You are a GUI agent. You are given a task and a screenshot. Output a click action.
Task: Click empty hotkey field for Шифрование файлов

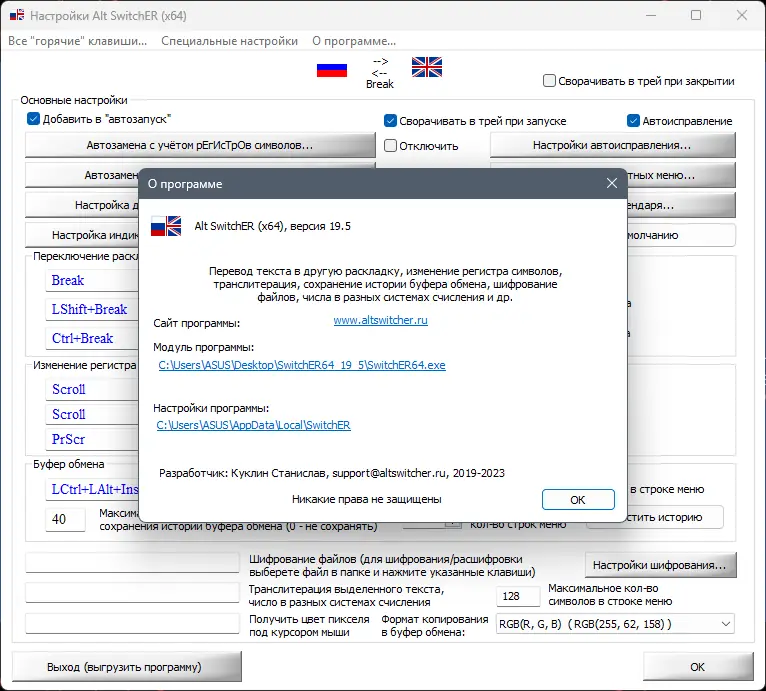132,562
